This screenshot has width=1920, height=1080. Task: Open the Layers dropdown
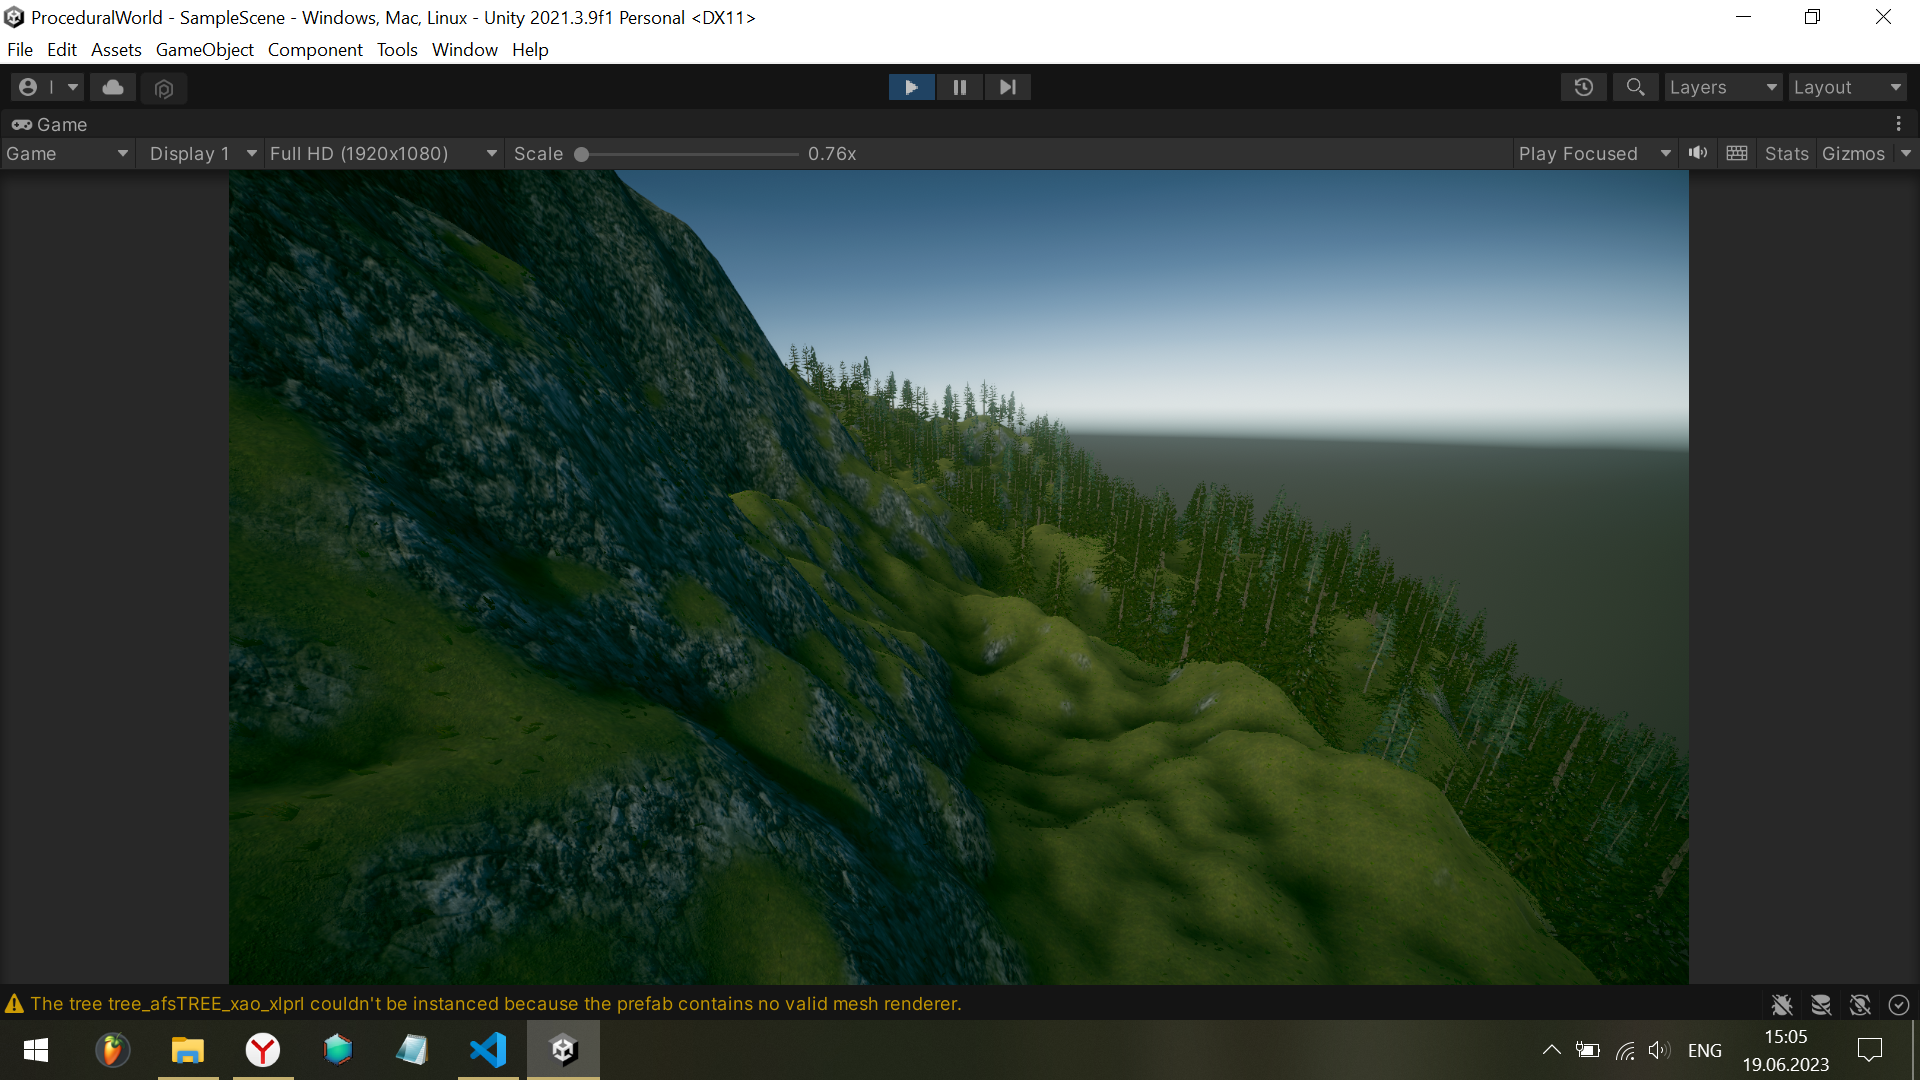point(1722,88)
